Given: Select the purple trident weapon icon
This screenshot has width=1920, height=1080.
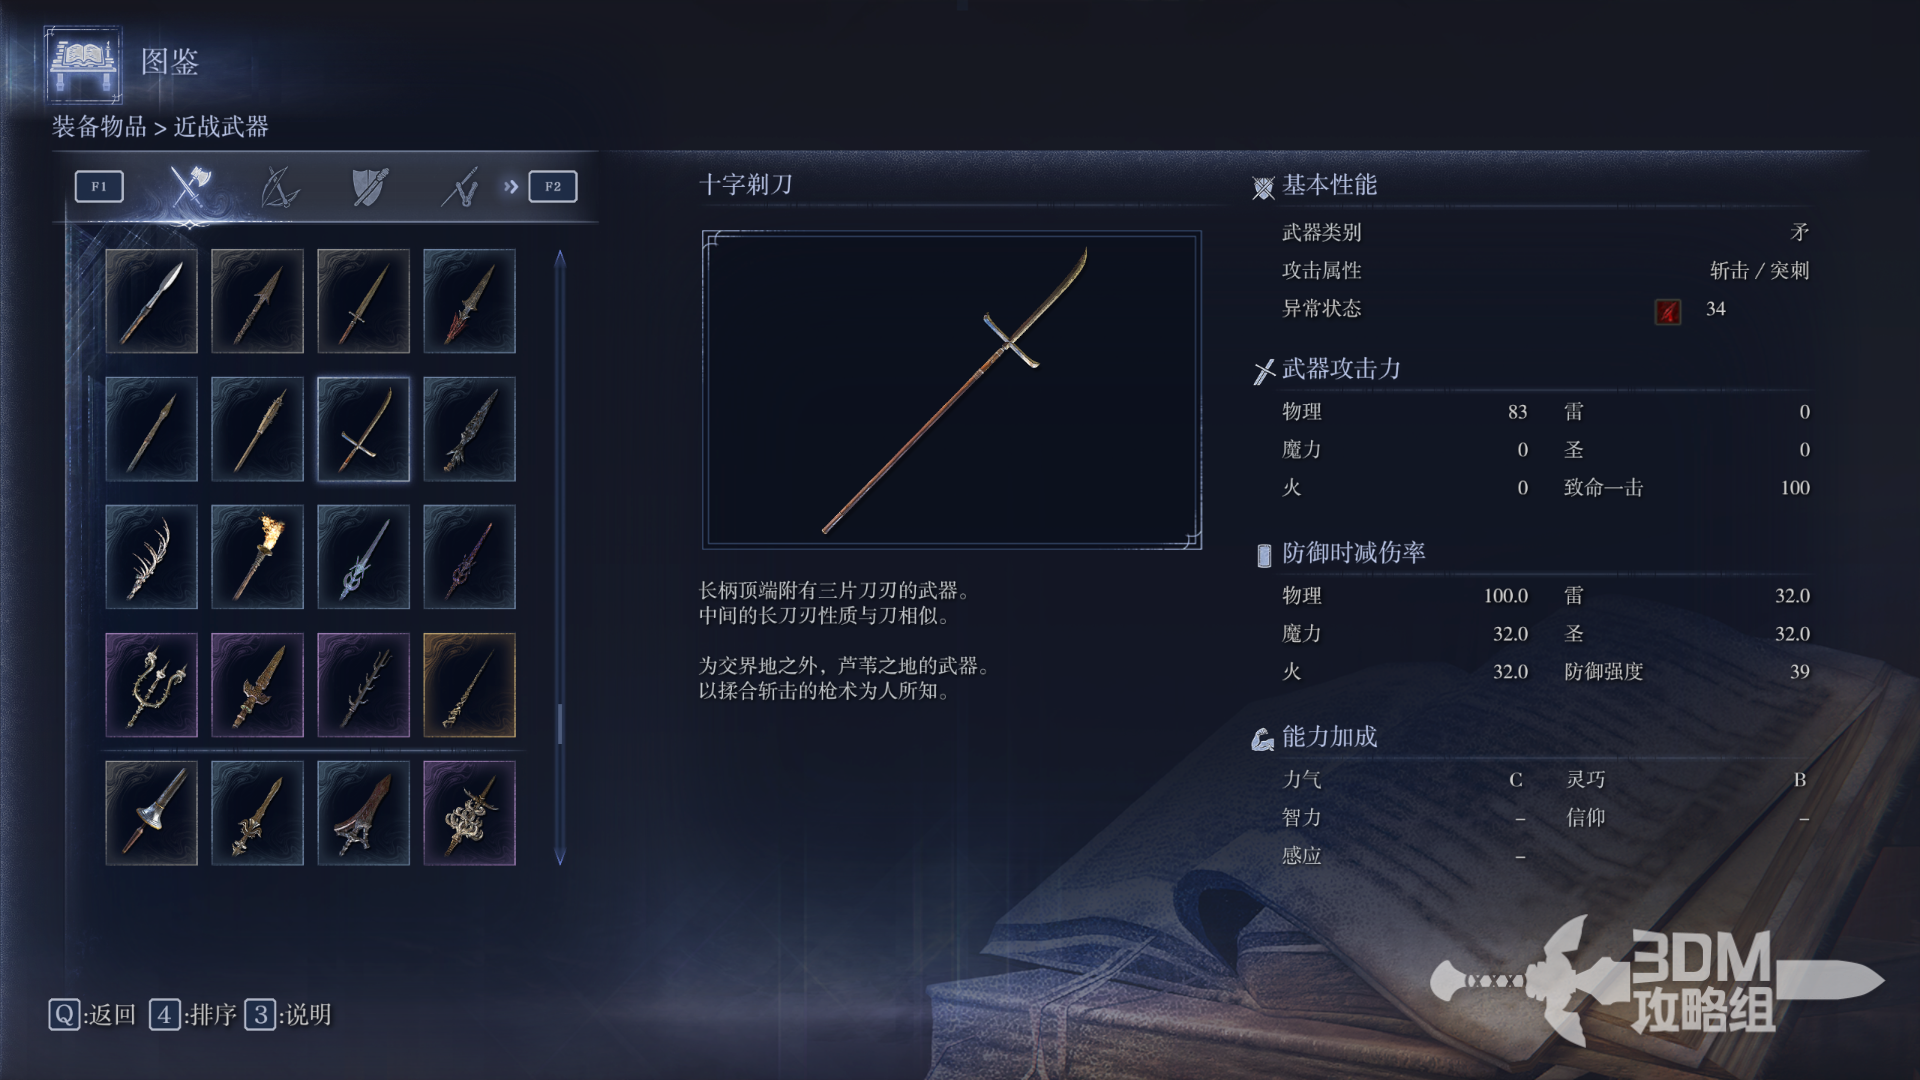Looking at the screenshot, I should click(151, 685).
